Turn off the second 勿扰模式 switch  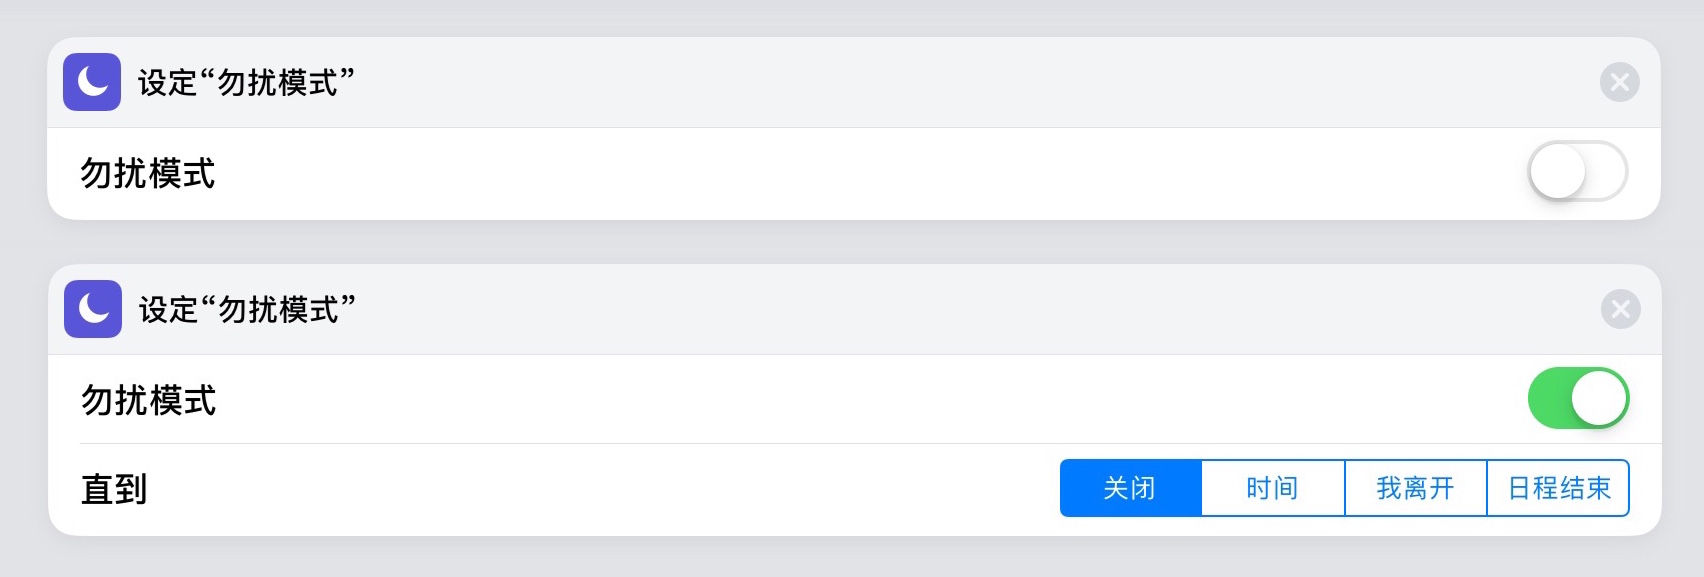tap(1578, 398)
